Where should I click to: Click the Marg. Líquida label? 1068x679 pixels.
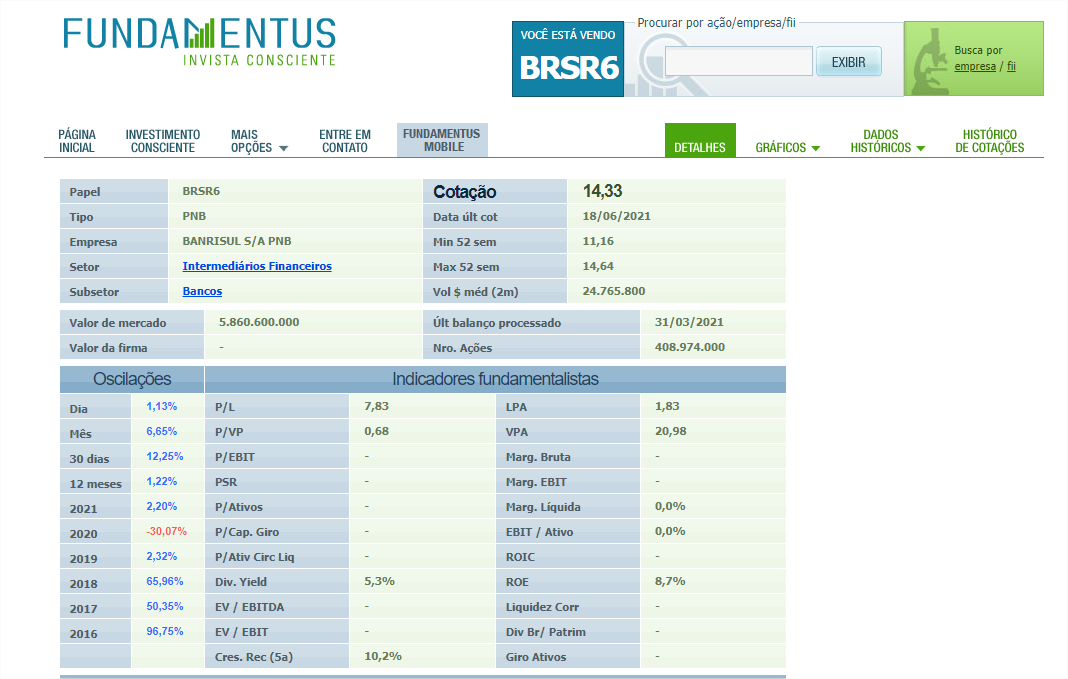point(543,507)
